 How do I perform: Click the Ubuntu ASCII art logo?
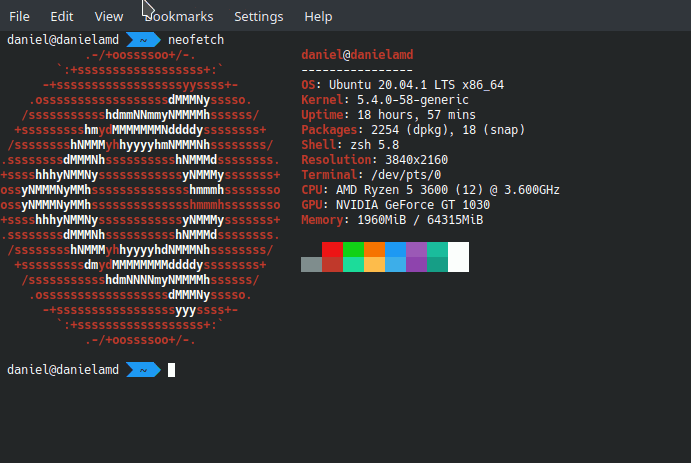pyautogui.click(x=140, y=197)
